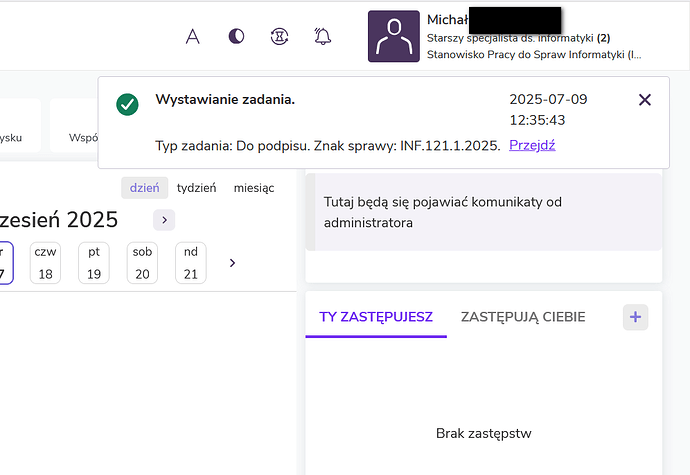690x475 pixels.
Task: Go to next days with the chevron
Action: [x=233, y=263]
